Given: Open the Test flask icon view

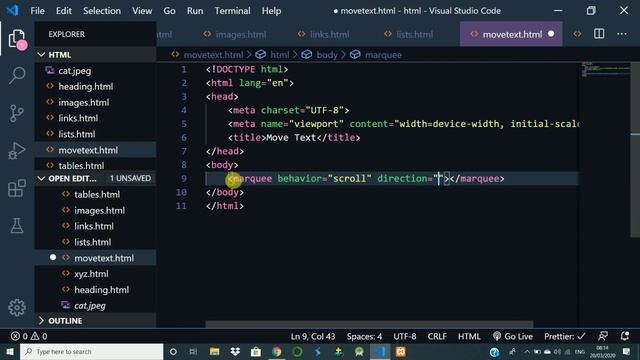Looking at the screenshot, I should (17, 226).
